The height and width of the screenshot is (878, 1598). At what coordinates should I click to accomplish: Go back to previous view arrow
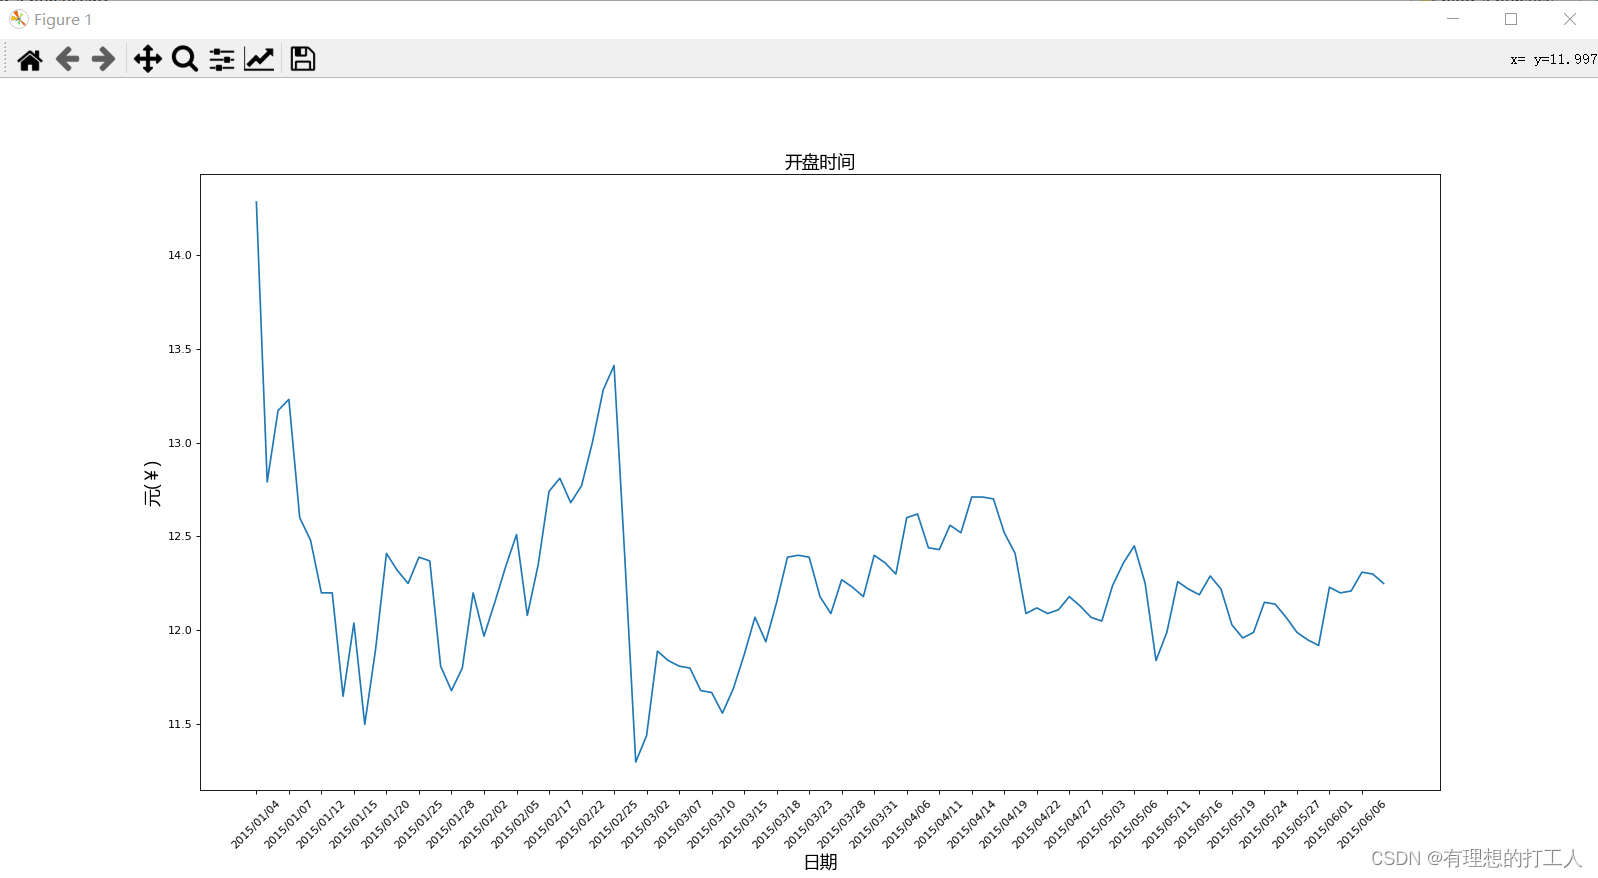coord(67,60)
